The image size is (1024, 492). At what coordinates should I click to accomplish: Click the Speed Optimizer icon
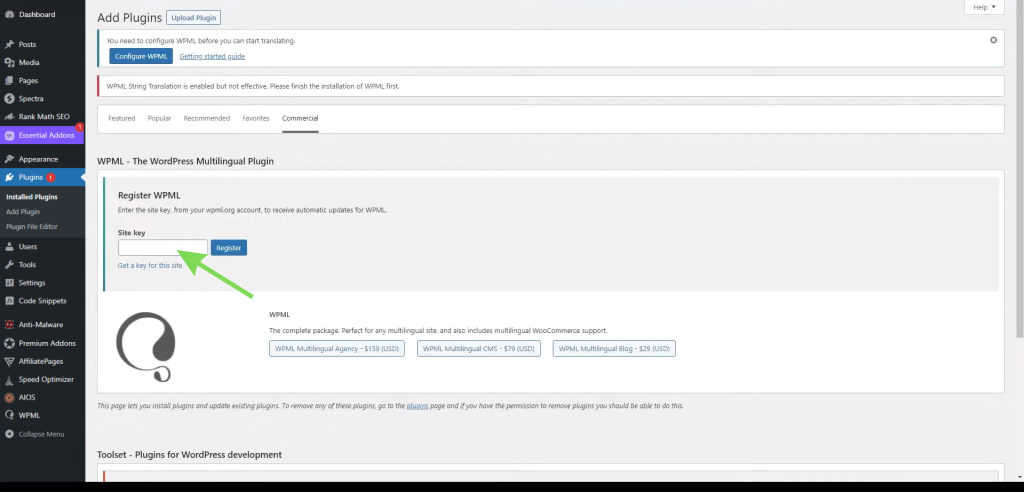[9, 380]
